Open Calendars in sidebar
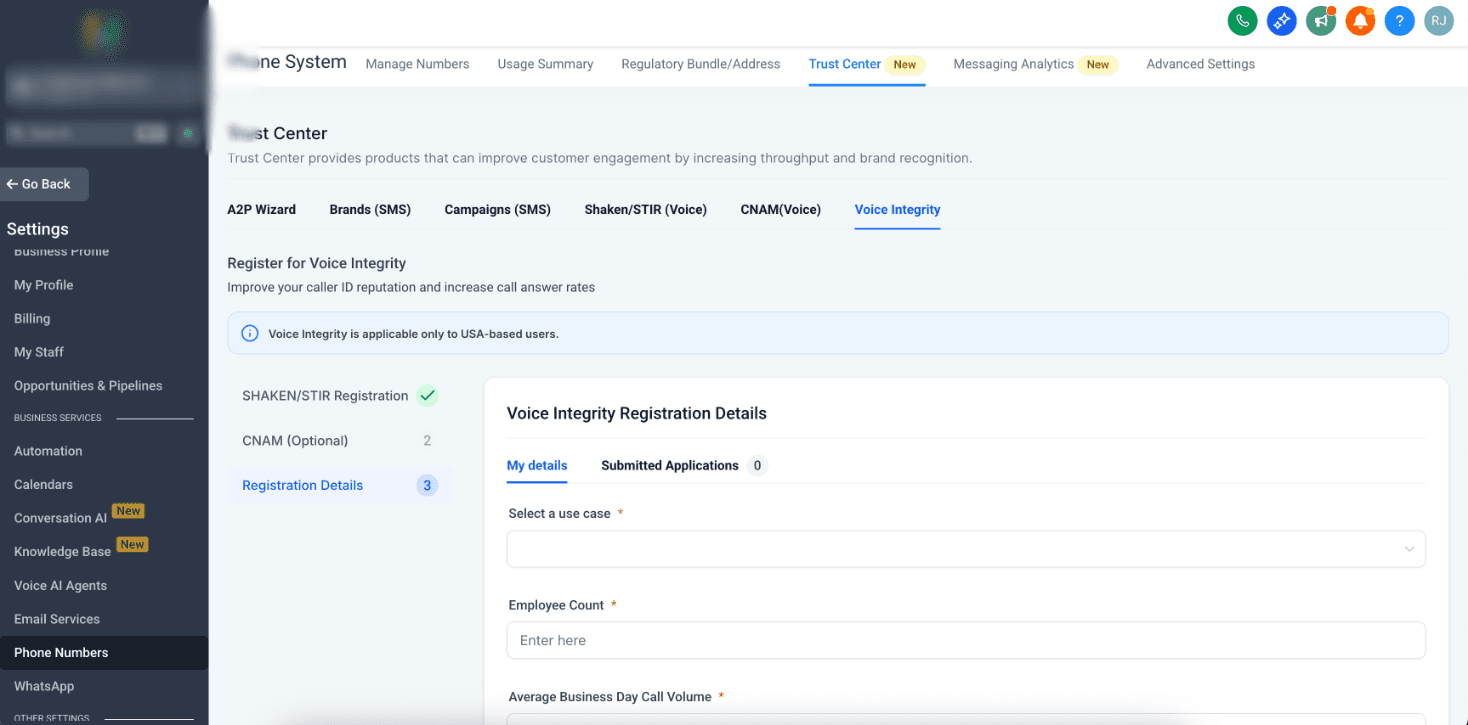1468x725 pixels. point(43,484)
